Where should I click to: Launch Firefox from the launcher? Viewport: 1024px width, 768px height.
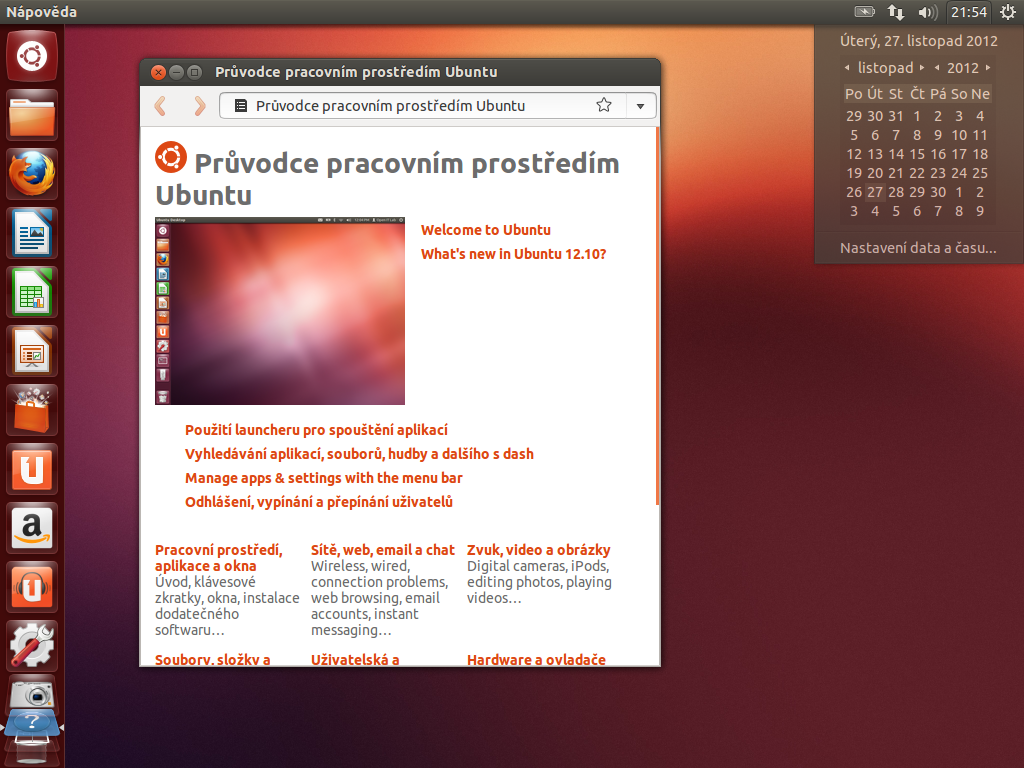[x=32, y=174]
